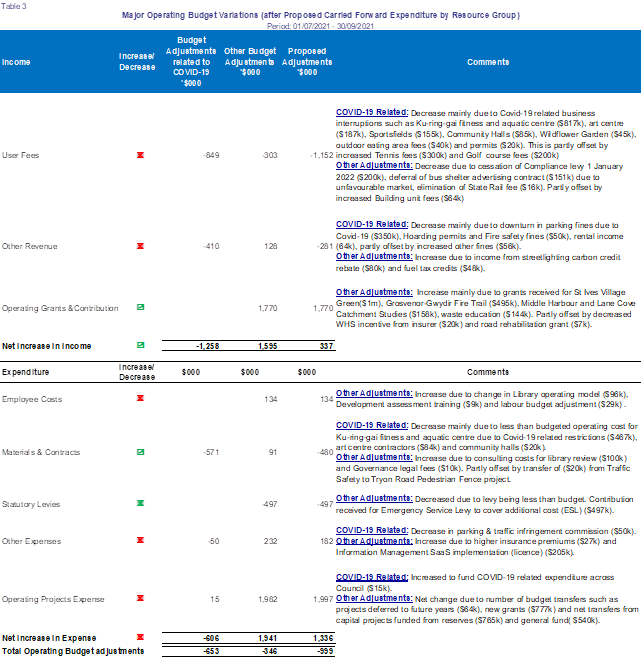The width and height of the screenshot is (642, 658).
Task: Click red icon in Employee Costs row
Action: 141,398
